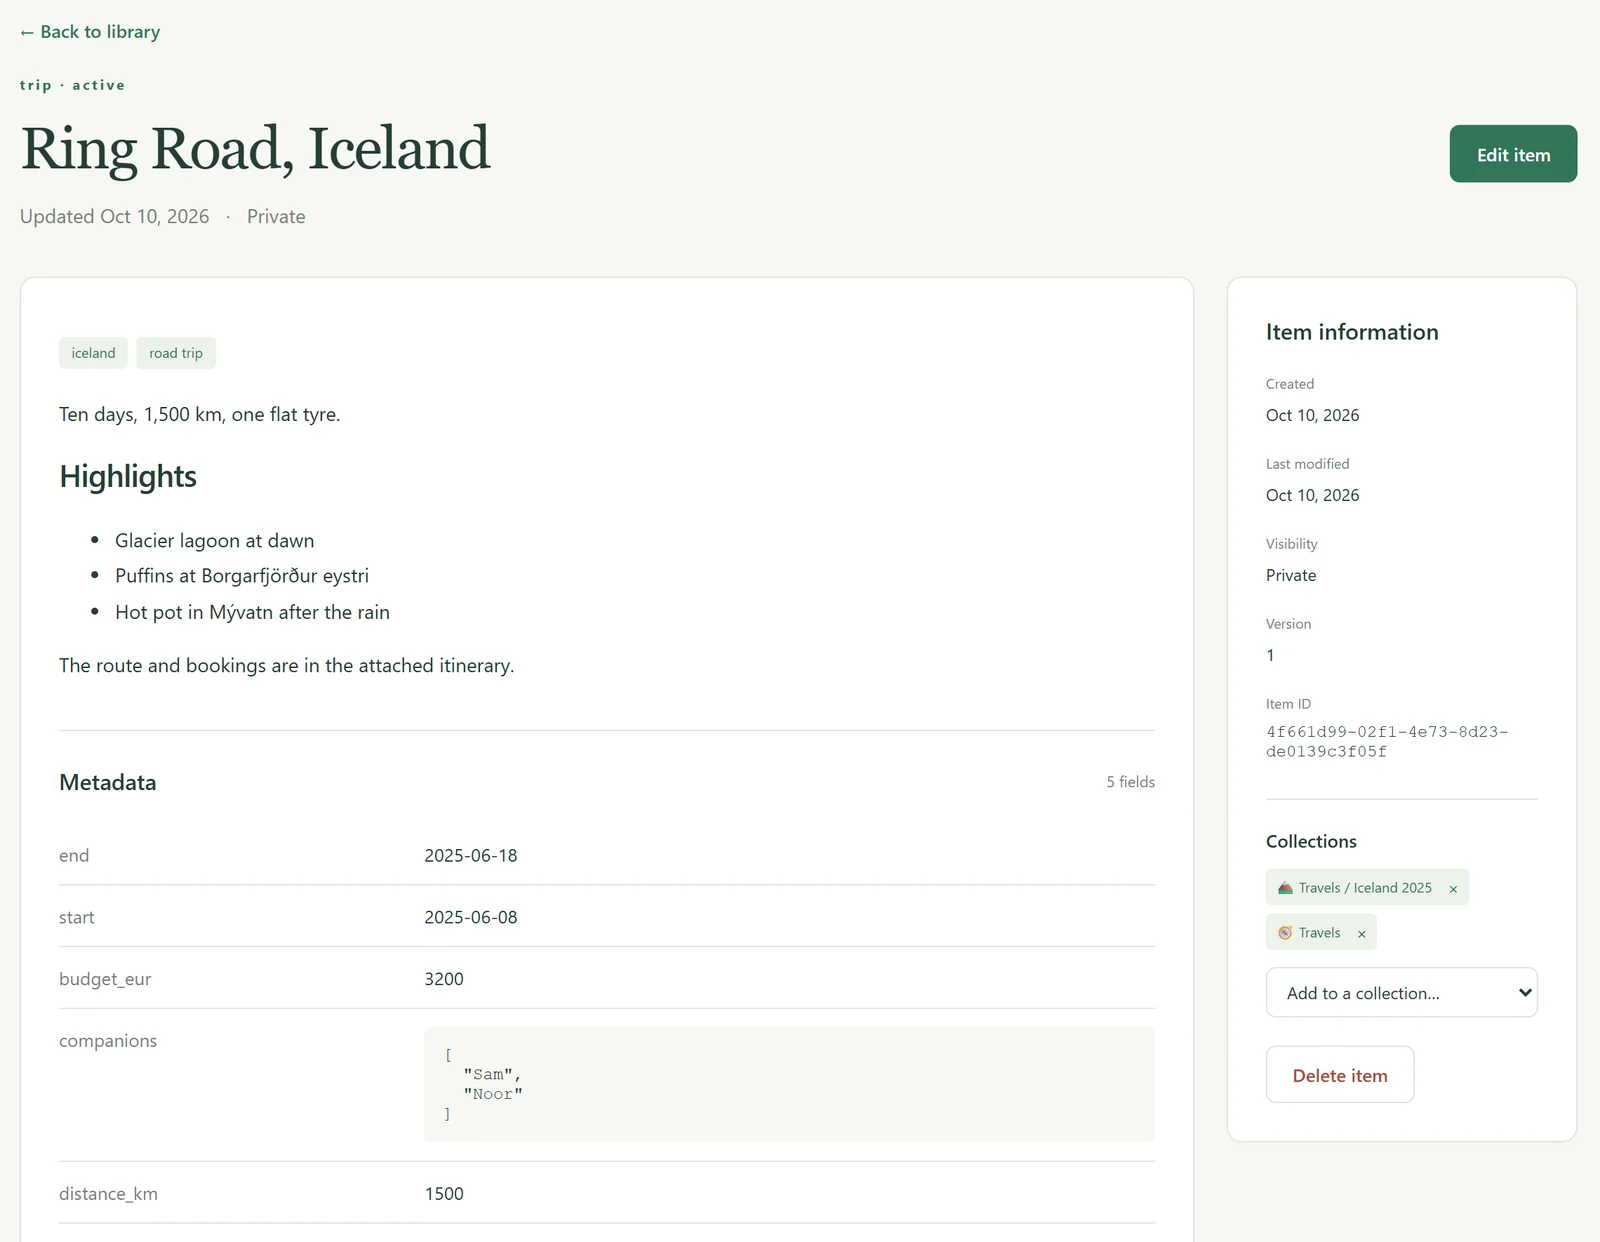
Task: Click the attached itinerary sentence
Action: click(x=287, y=666)
